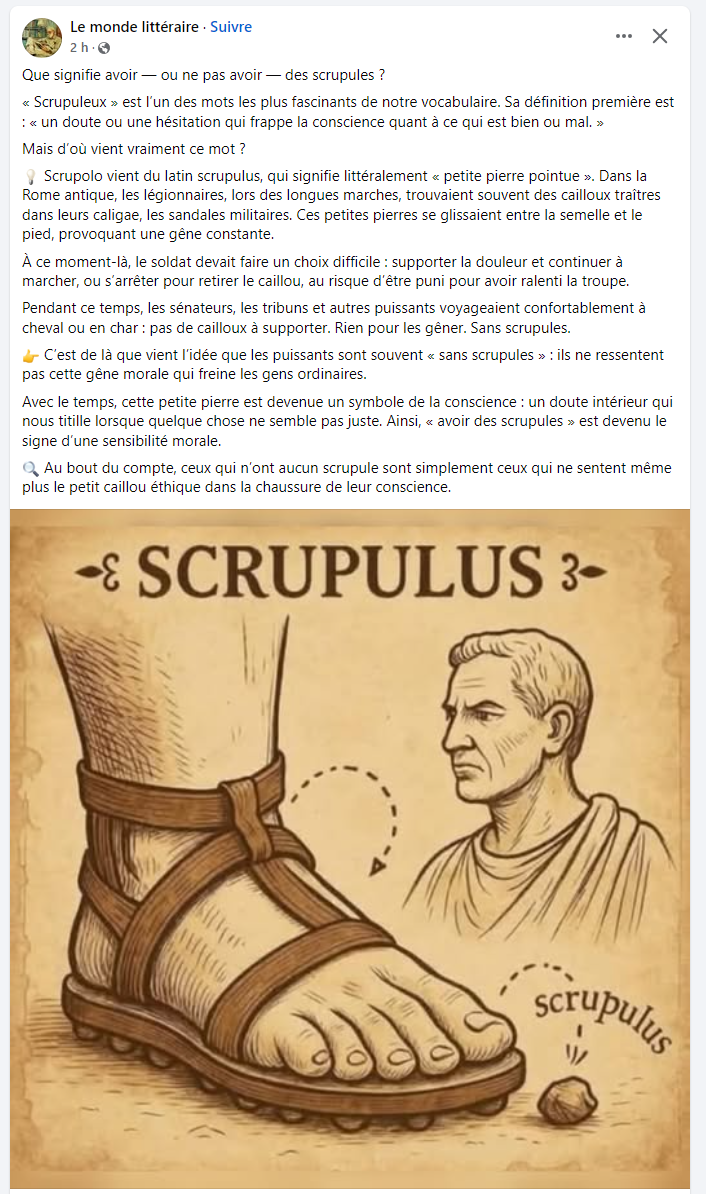Click the line Mais d'où vient vraiment ce mot
Image resolution: width=706 pixels, height=1194 pixels.
(134, 149)
